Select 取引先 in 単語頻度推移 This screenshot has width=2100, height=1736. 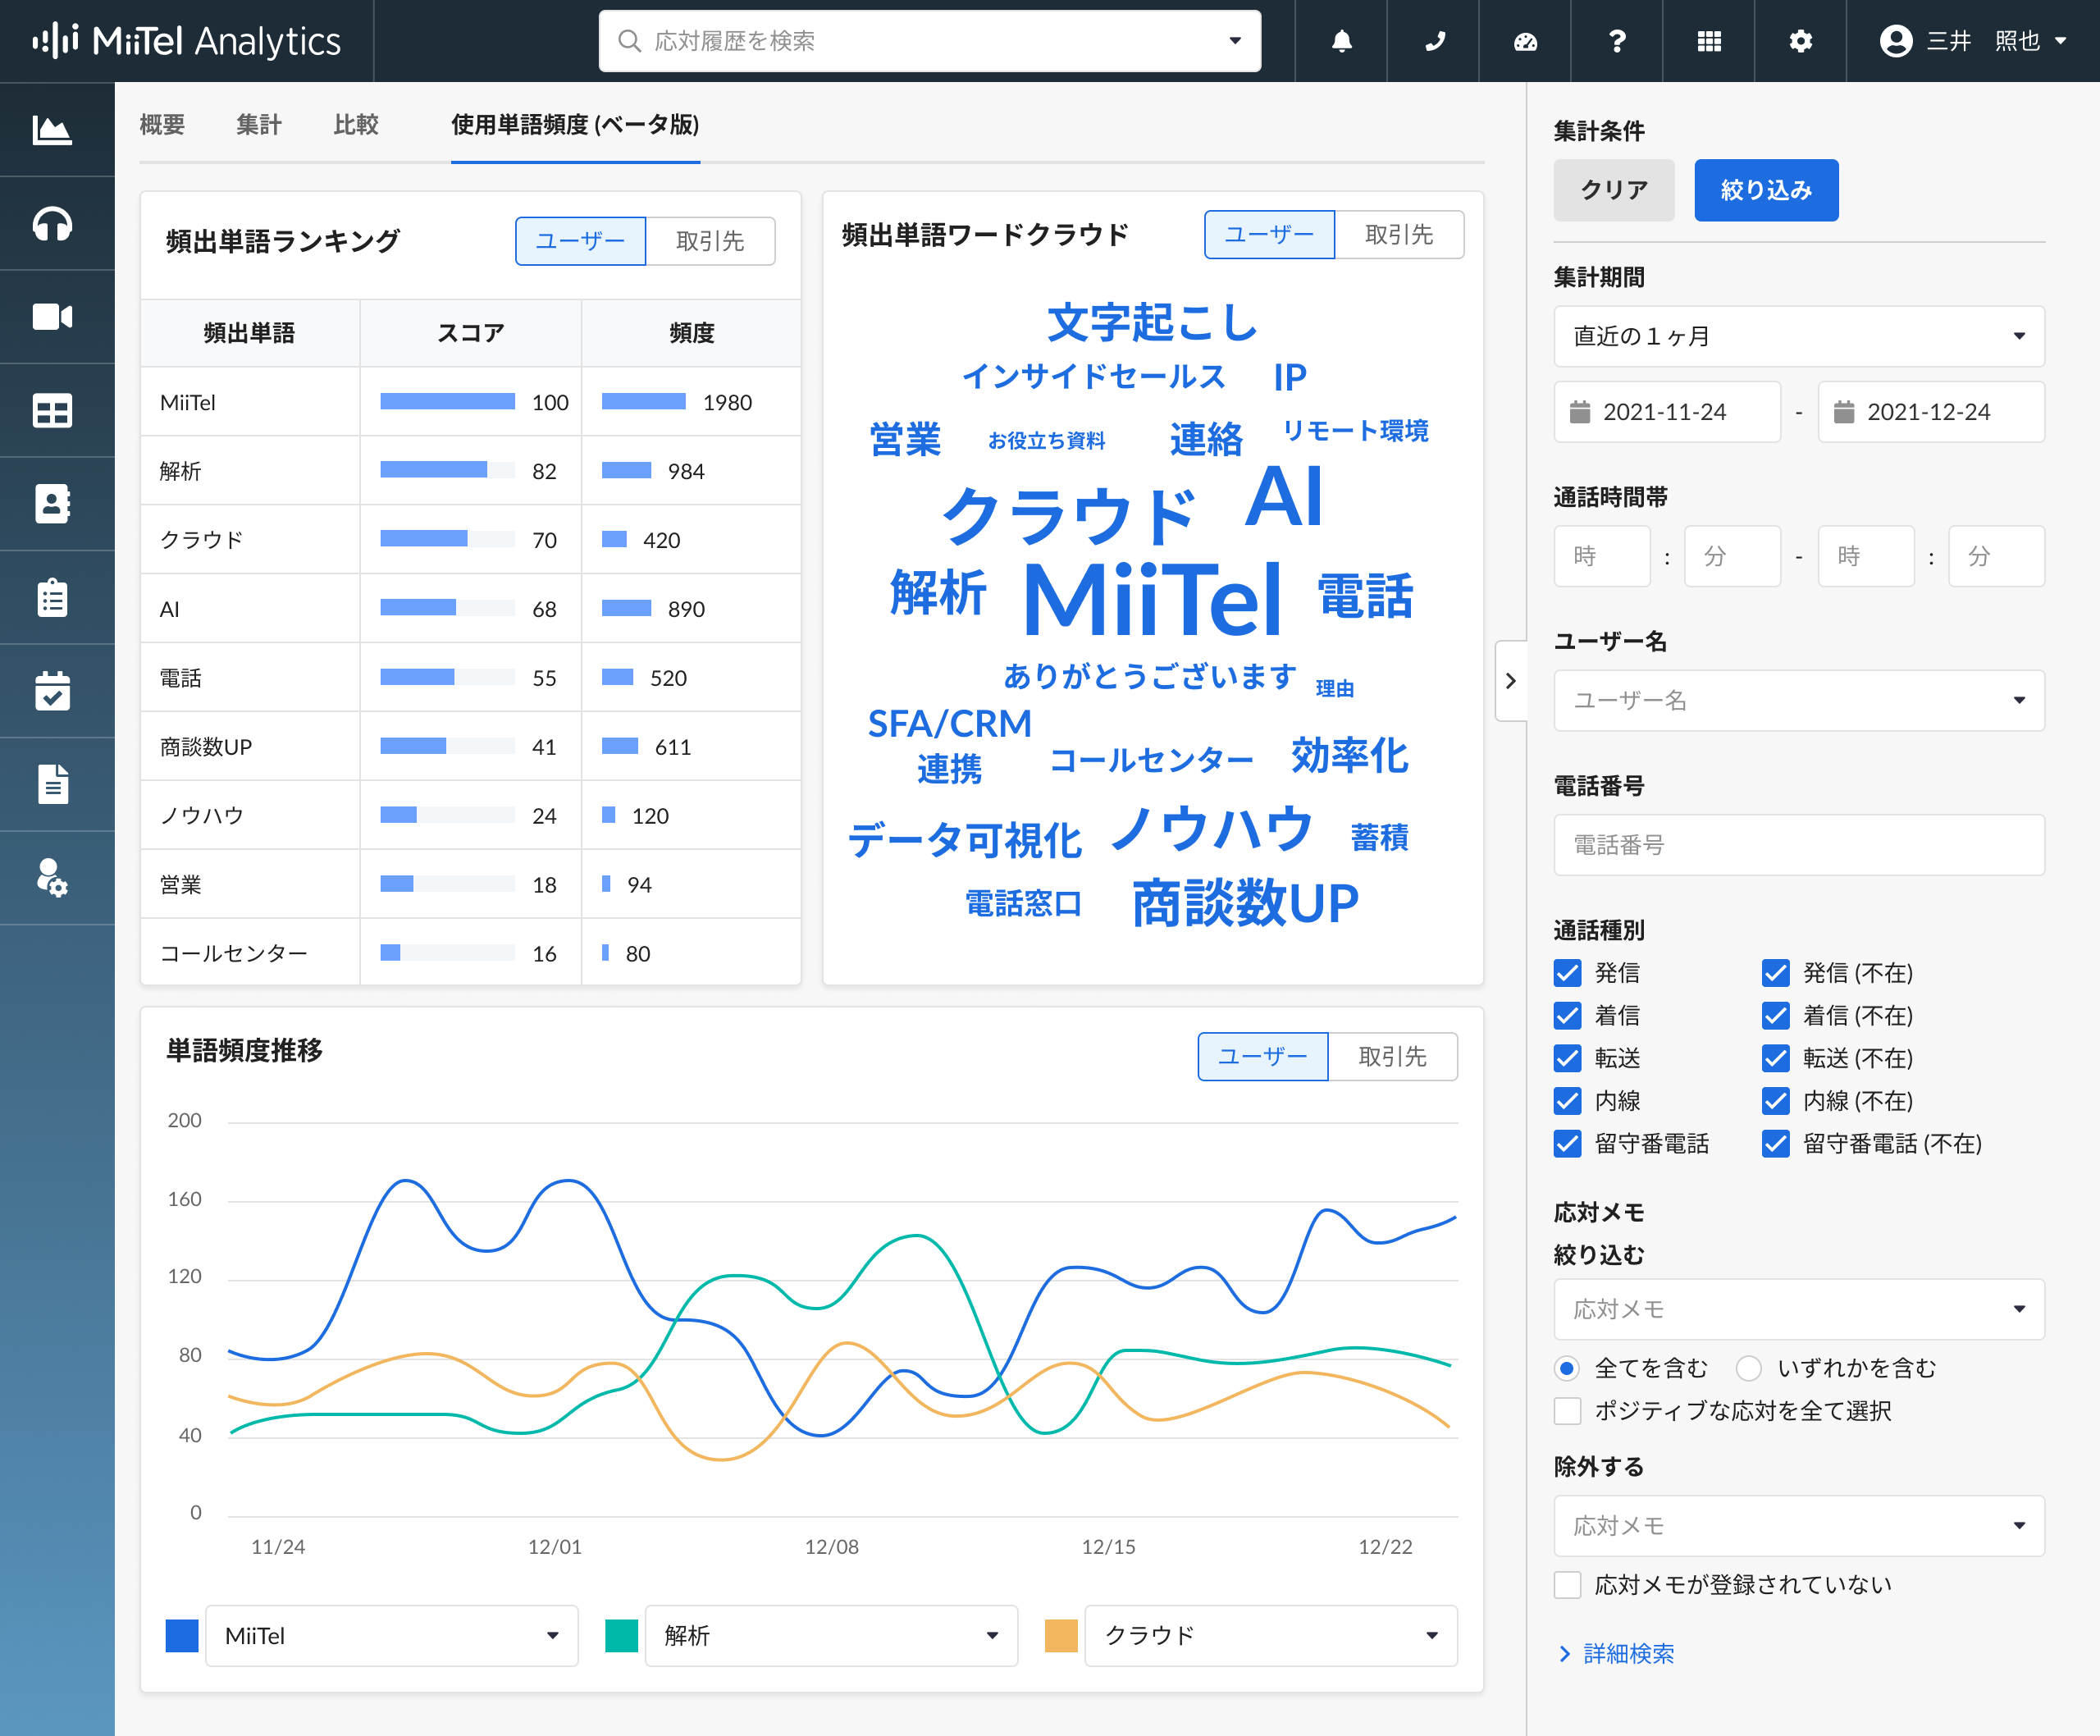(1392, 1057)
